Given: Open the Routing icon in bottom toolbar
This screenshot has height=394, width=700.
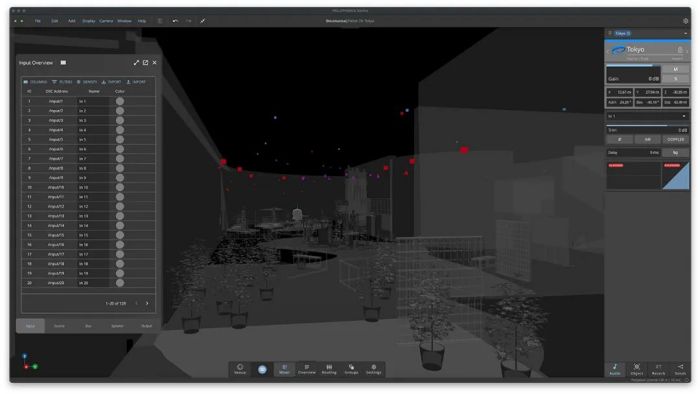Looking at the screenshot, I should (329, 369).
